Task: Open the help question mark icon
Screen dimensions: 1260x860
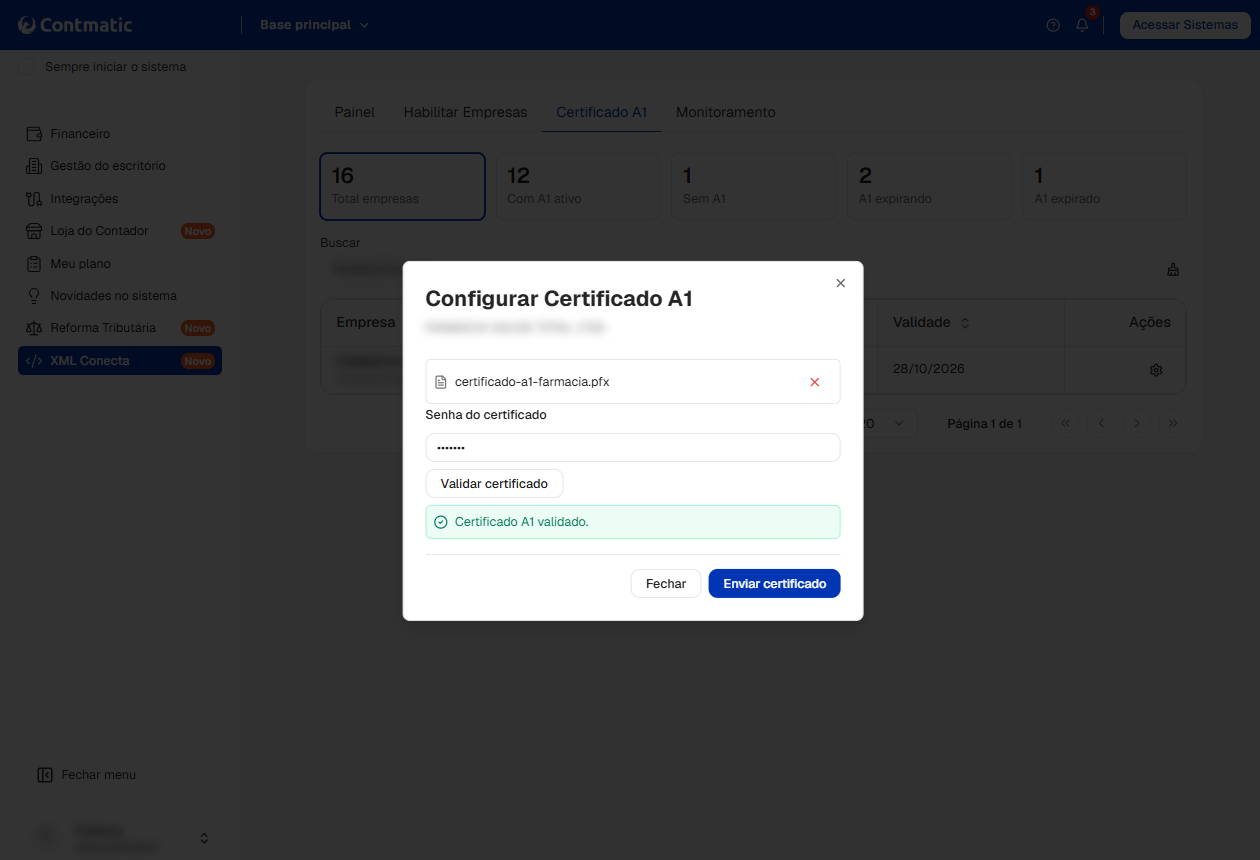Action: 1053,25
